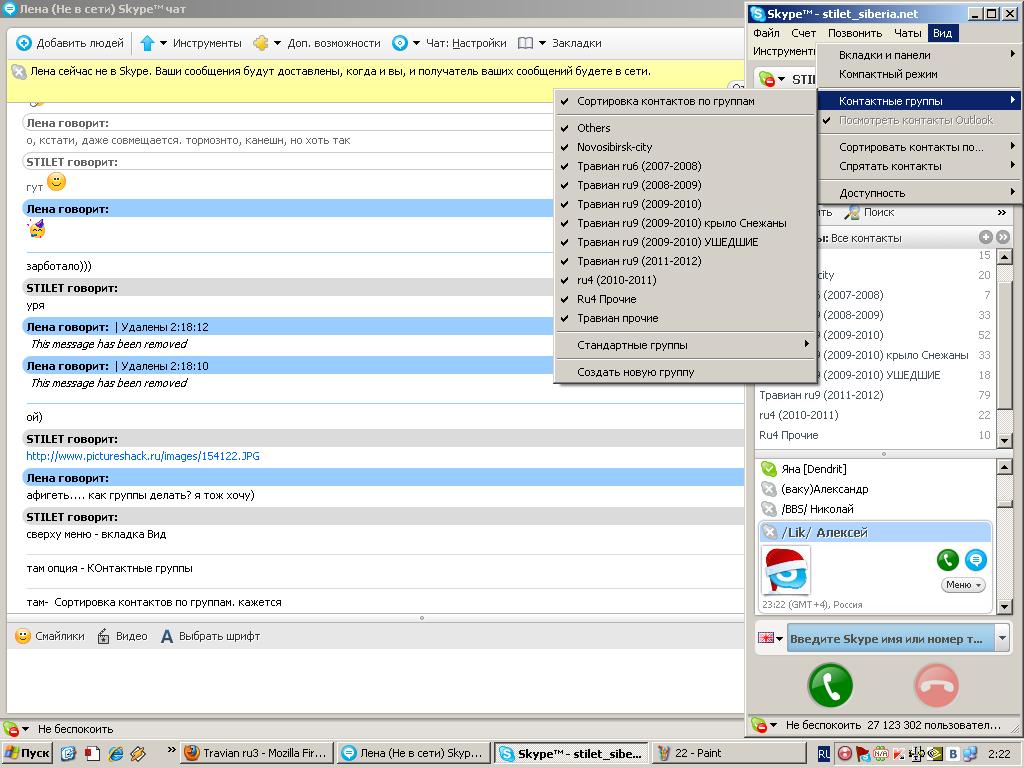
Task: Click the green call button for /Lik/ Алексей
Action: (x=948, y=560)
